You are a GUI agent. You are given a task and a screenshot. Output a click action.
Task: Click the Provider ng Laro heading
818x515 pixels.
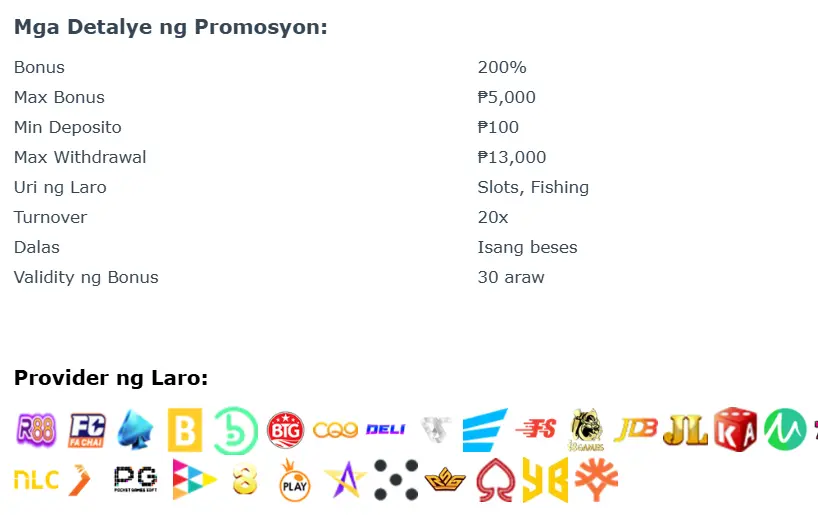pyautogui.click(x=111, y=378)
